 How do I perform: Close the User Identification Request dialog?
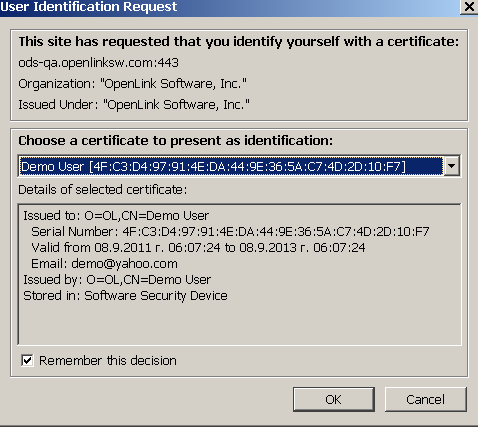[x=469, y=6]
